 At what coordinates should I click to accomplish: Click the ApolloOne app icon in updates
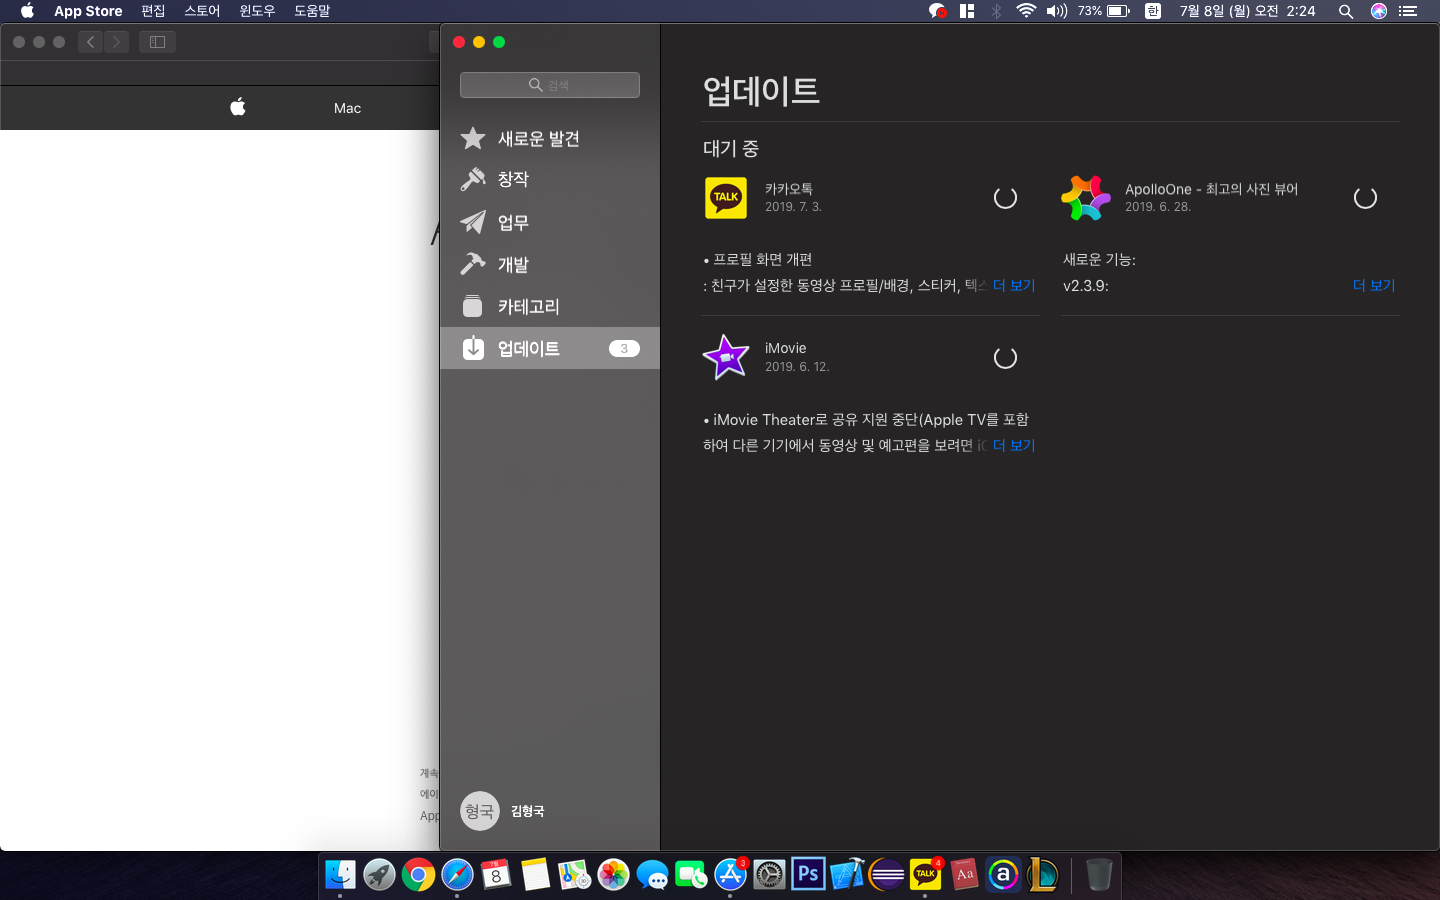point(1085,198)
